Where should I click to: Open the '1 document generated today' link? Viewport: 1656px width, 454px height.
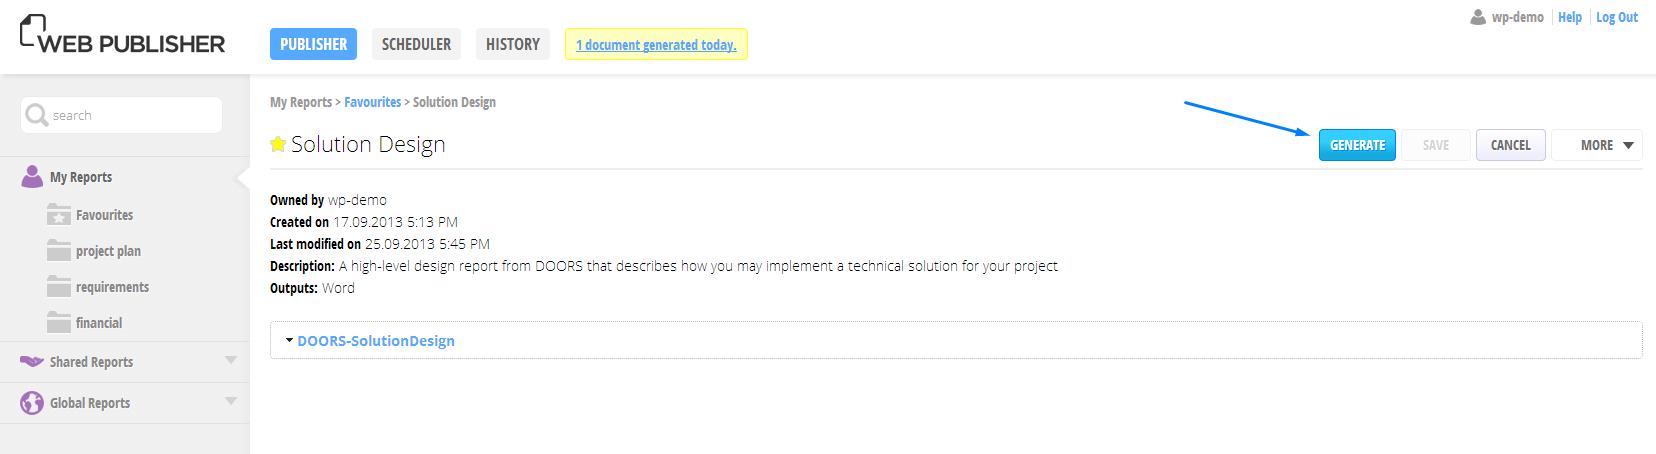pos(656,44)
